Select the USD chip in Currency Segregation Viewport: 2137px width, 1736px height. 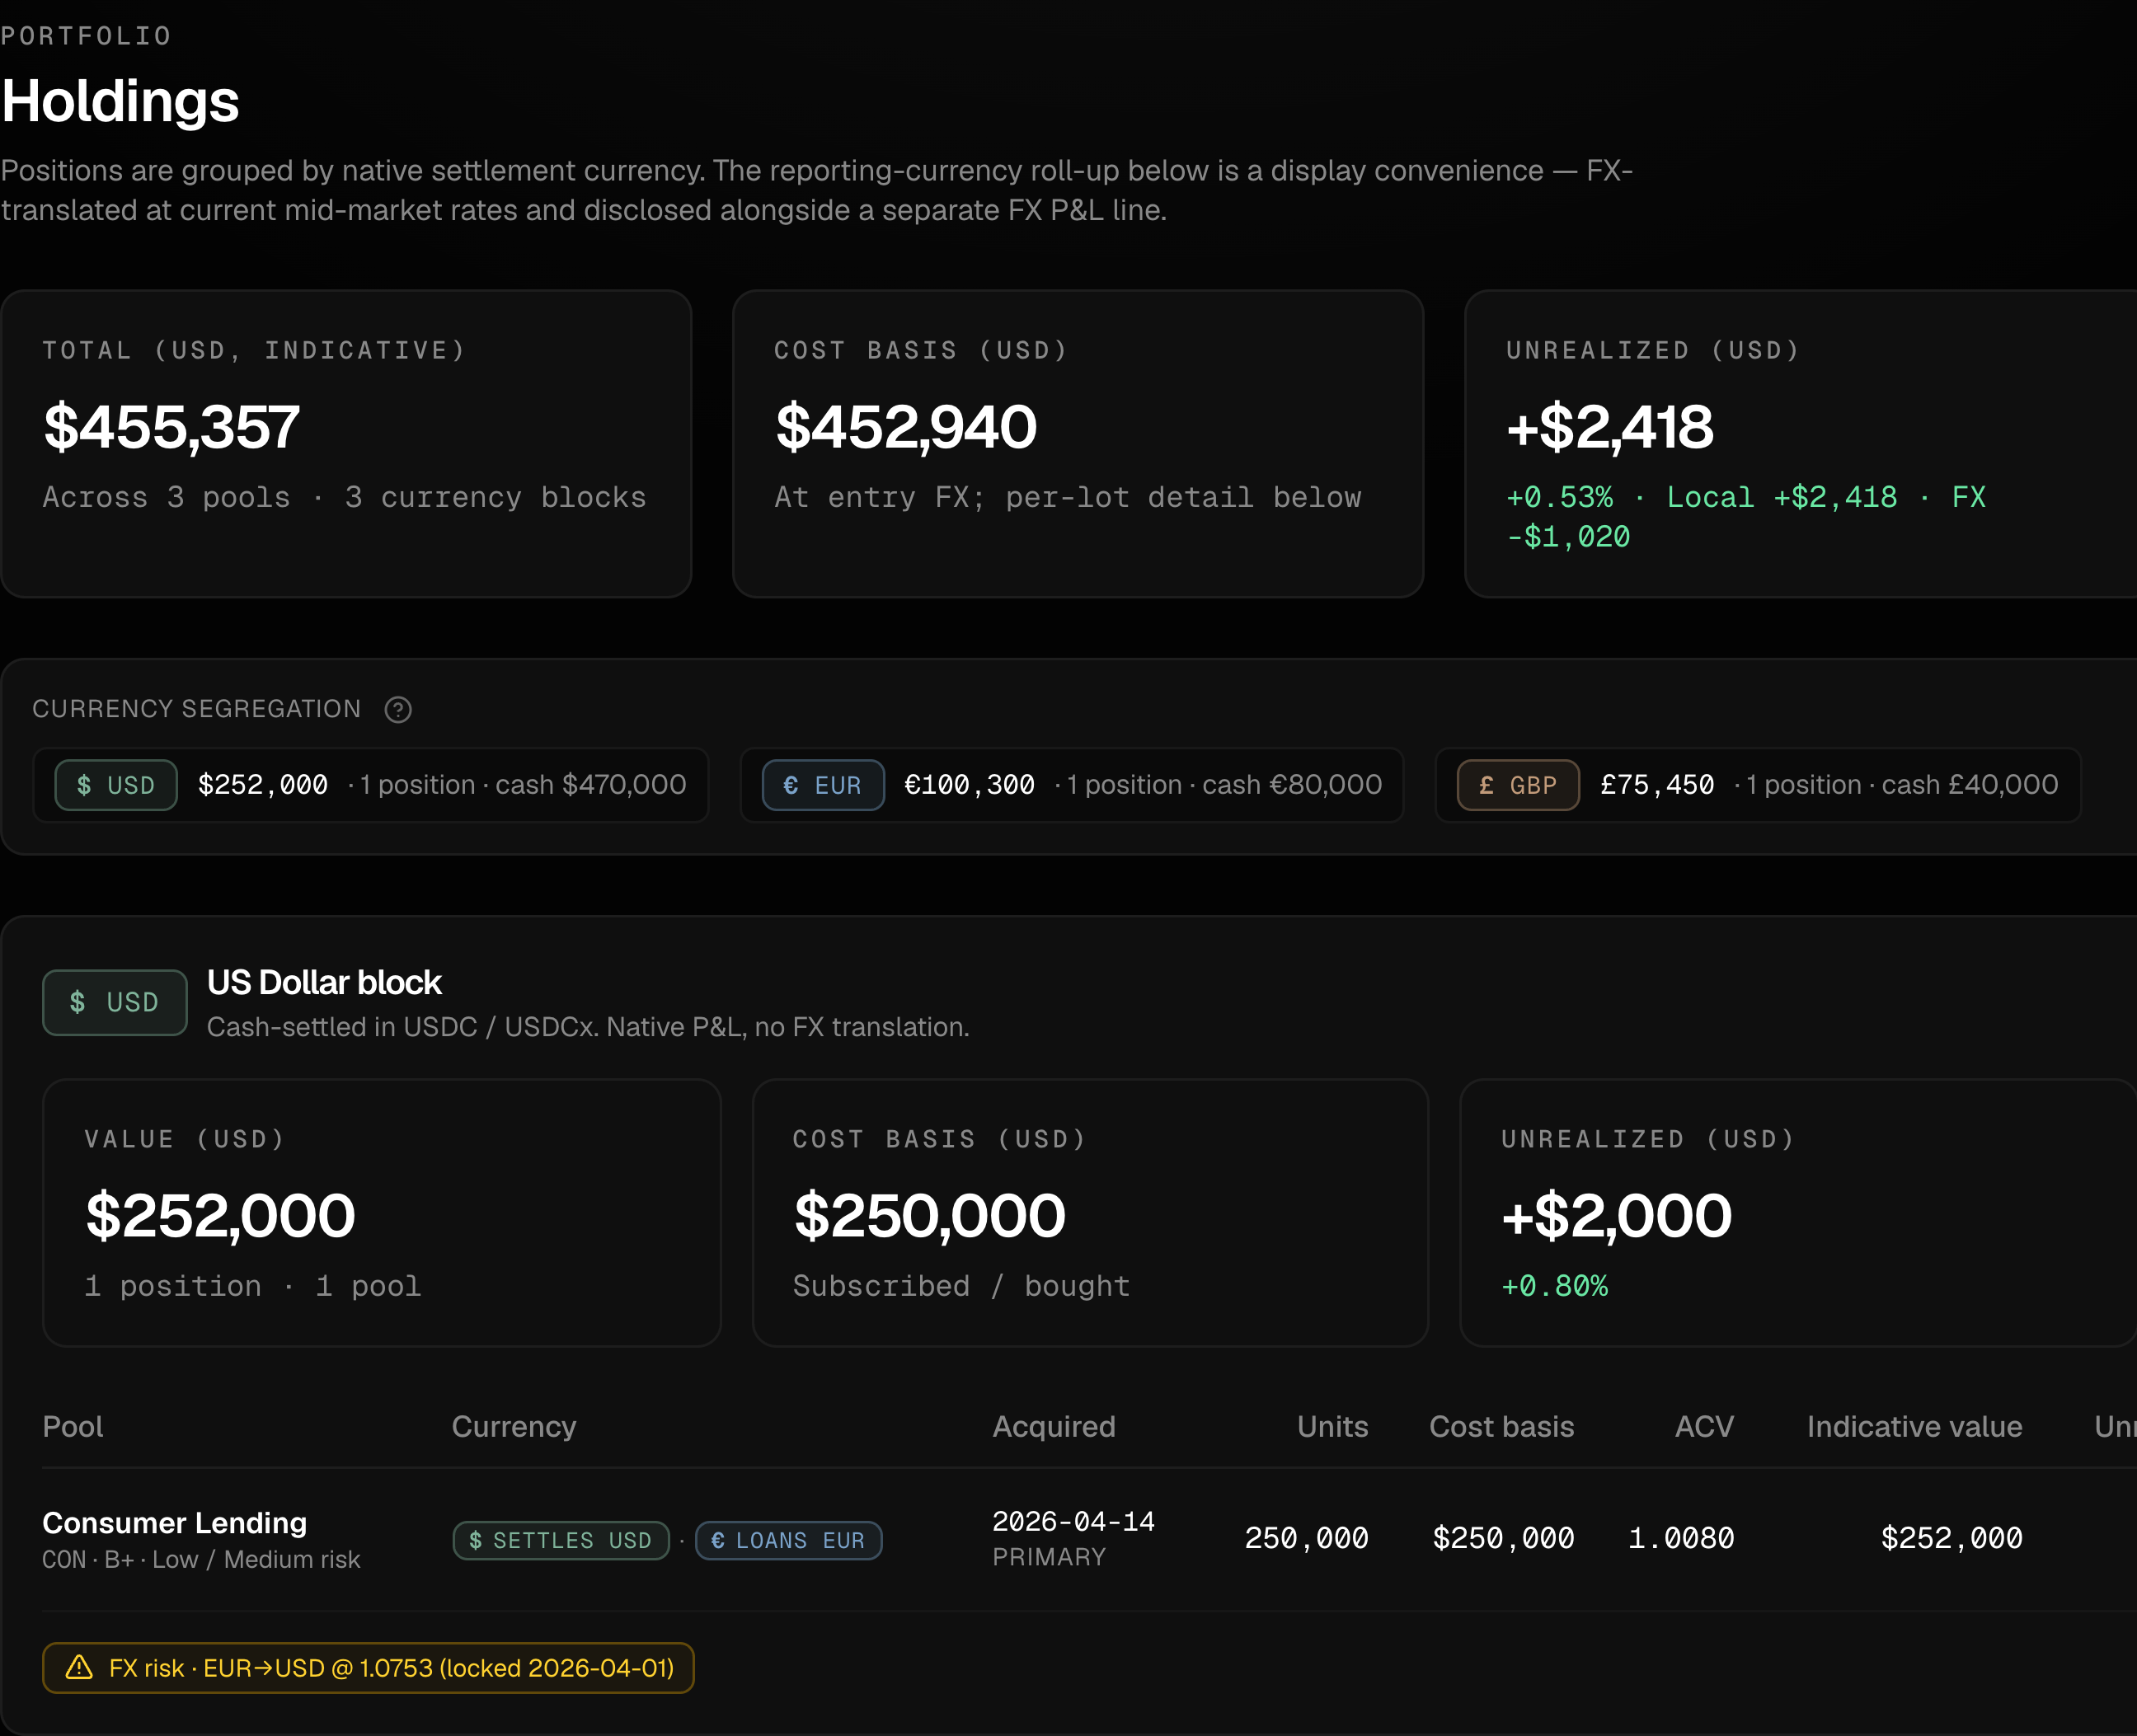(116, 785)
